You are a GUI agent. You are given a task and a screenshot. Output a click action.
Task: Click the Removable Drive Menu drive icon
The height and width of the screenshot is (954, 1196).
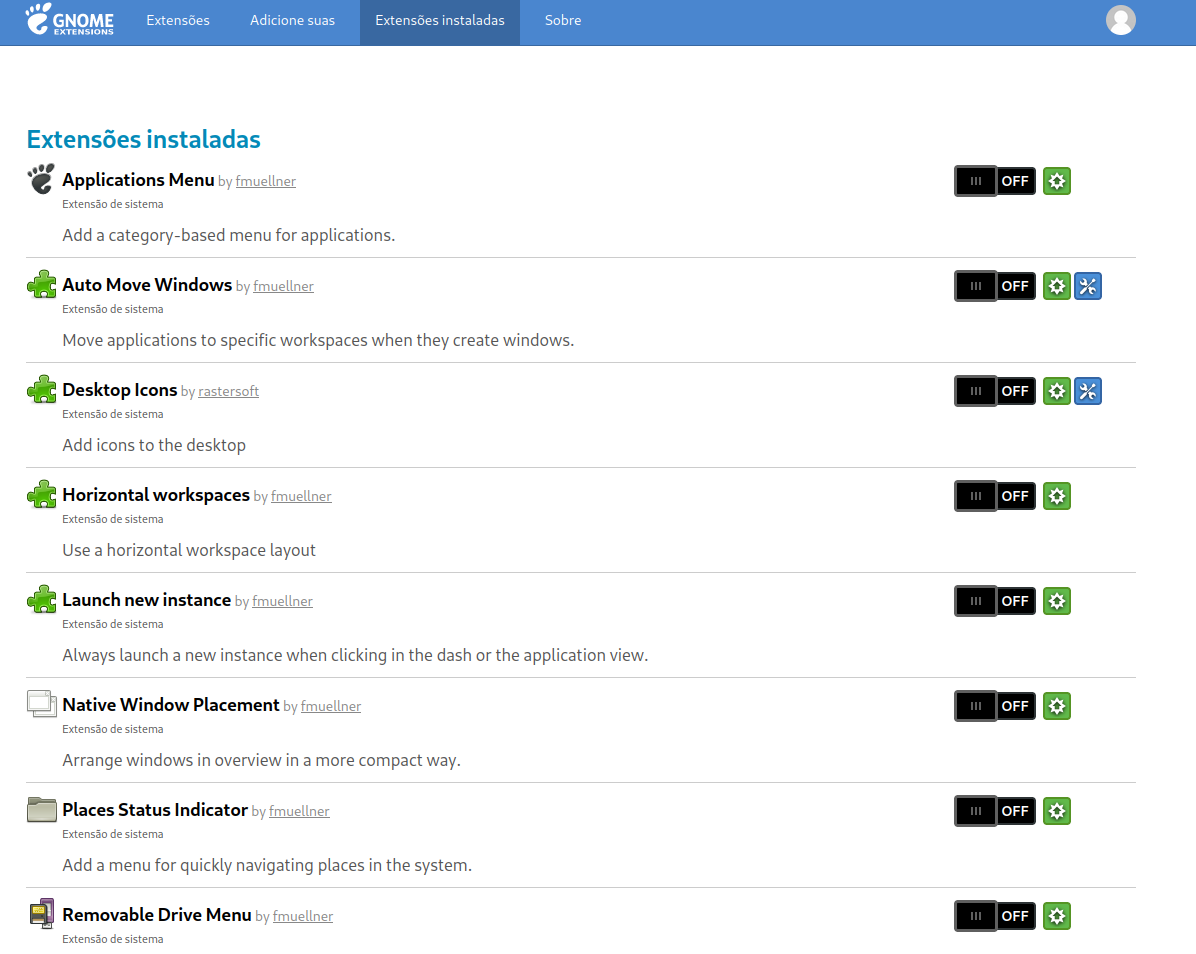41,914
